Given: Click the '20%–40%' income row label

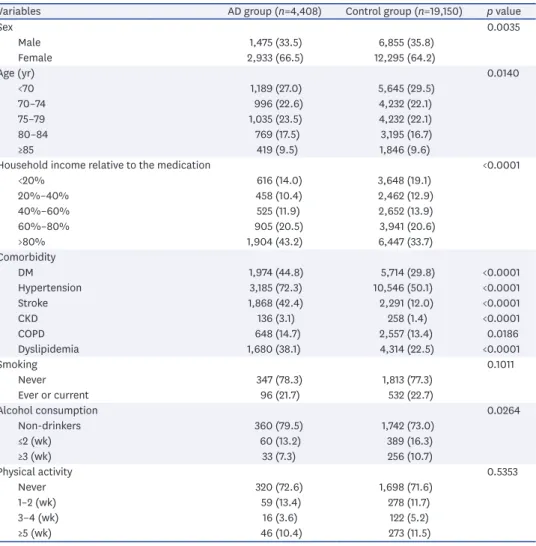Looking at the screenshot, I should (44, 196).
